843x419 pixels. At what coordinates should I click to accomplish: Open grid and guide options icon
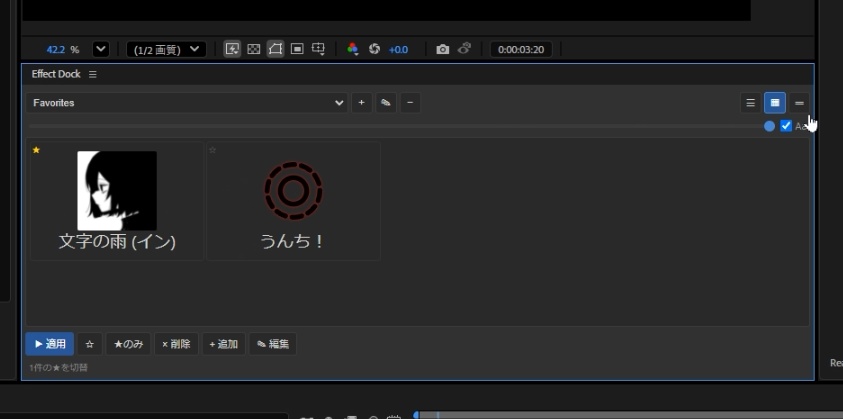(x=318, y=49)
